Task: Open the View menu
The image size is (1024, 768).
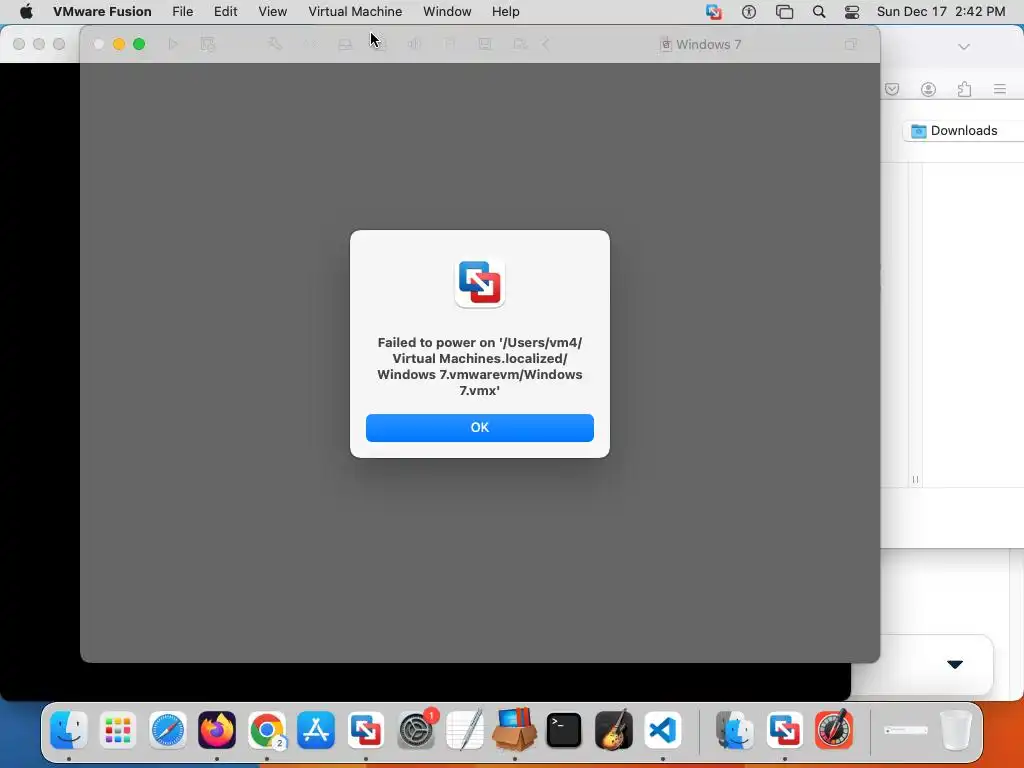Action: pyautogui.click(x=272, y=12)
